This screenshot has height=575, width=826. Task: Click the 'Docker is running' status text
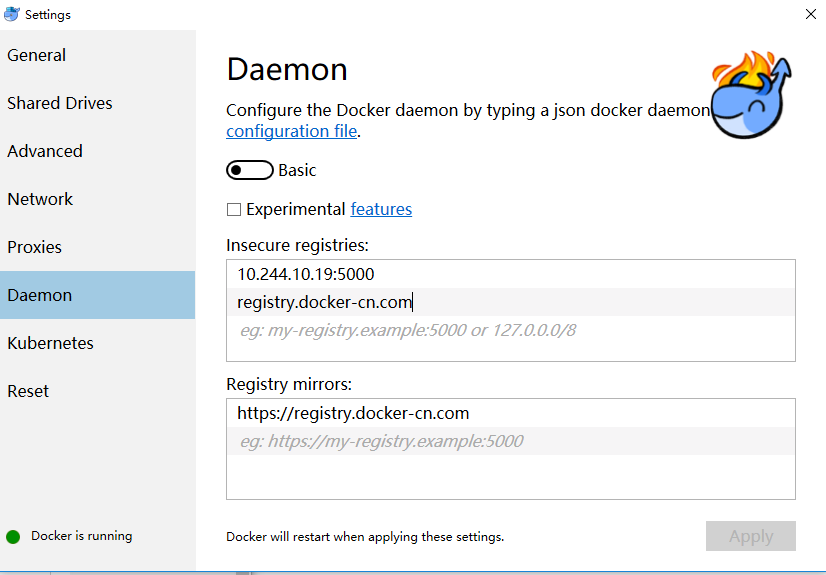click(x=82, y=536)
